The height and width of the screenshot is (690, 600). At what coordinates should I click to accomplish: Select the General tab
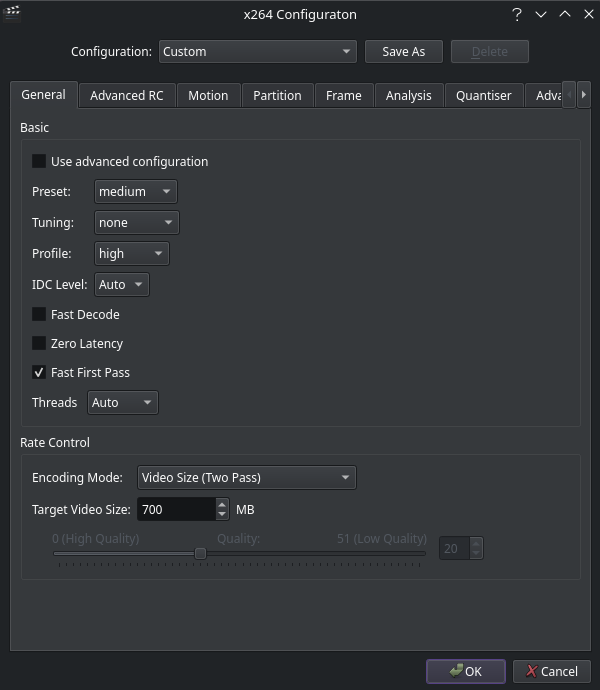[44, 95]
